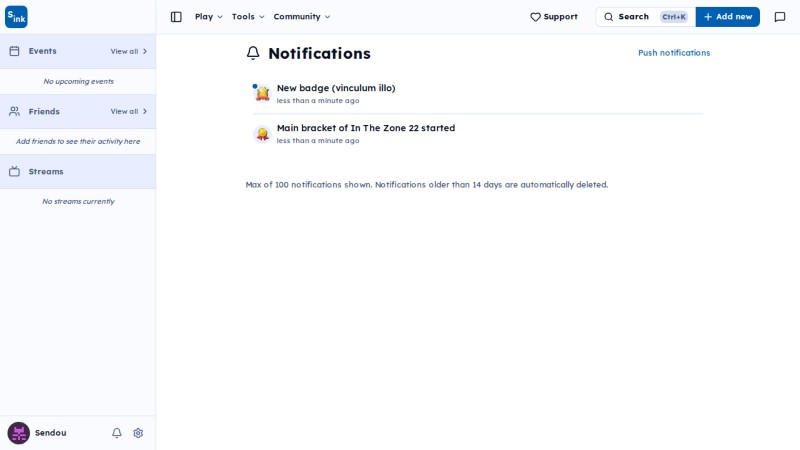
Task: Click the Events section title
Action: (42, 51)
